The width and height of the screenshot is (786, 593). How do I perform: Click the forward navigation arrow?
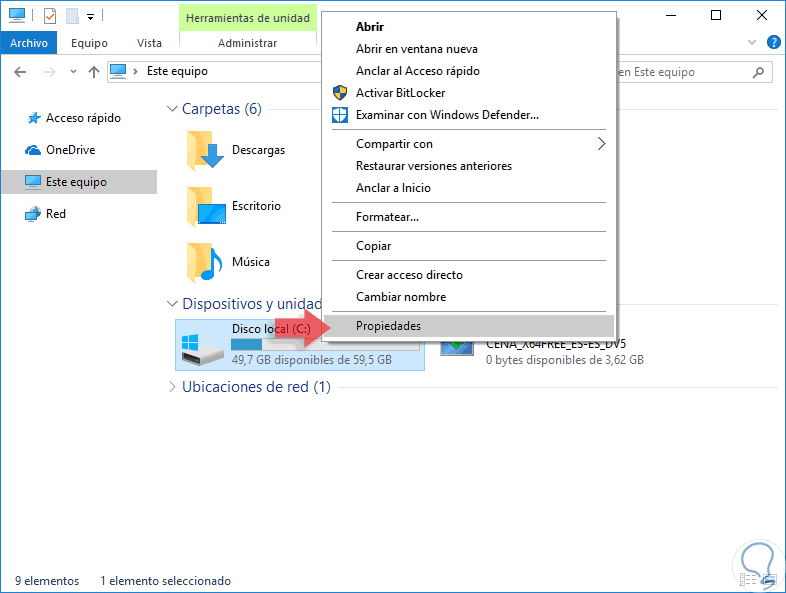50,72
